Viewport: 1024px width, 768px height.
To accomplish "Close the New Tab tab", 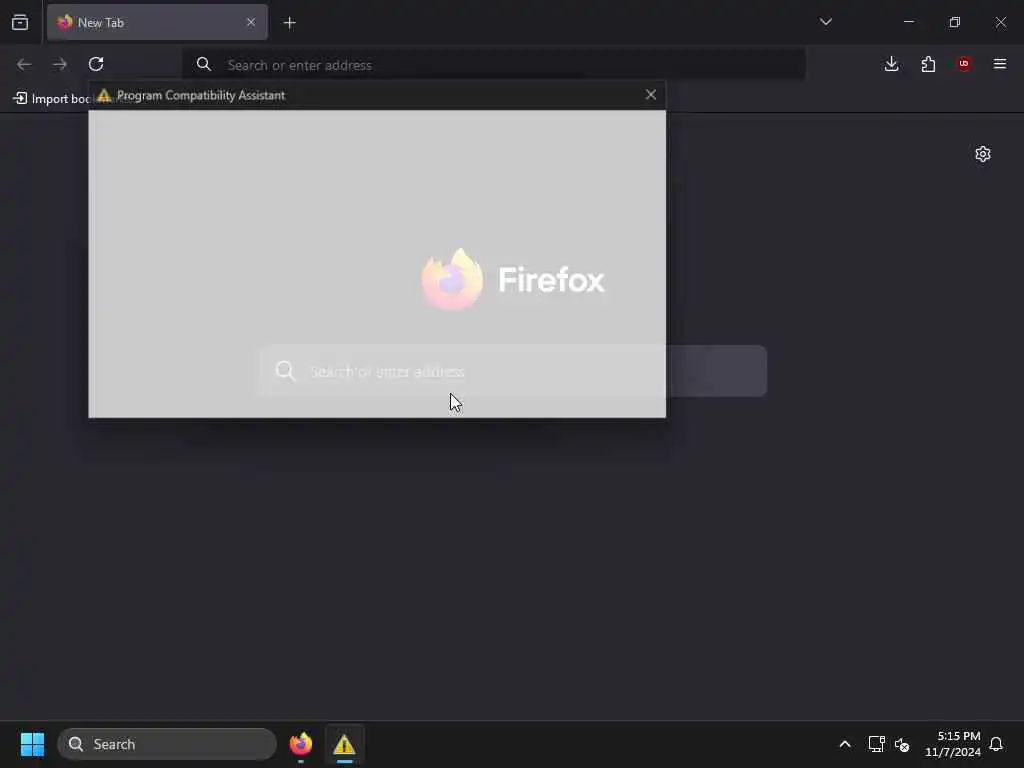I will pos(251,22).
